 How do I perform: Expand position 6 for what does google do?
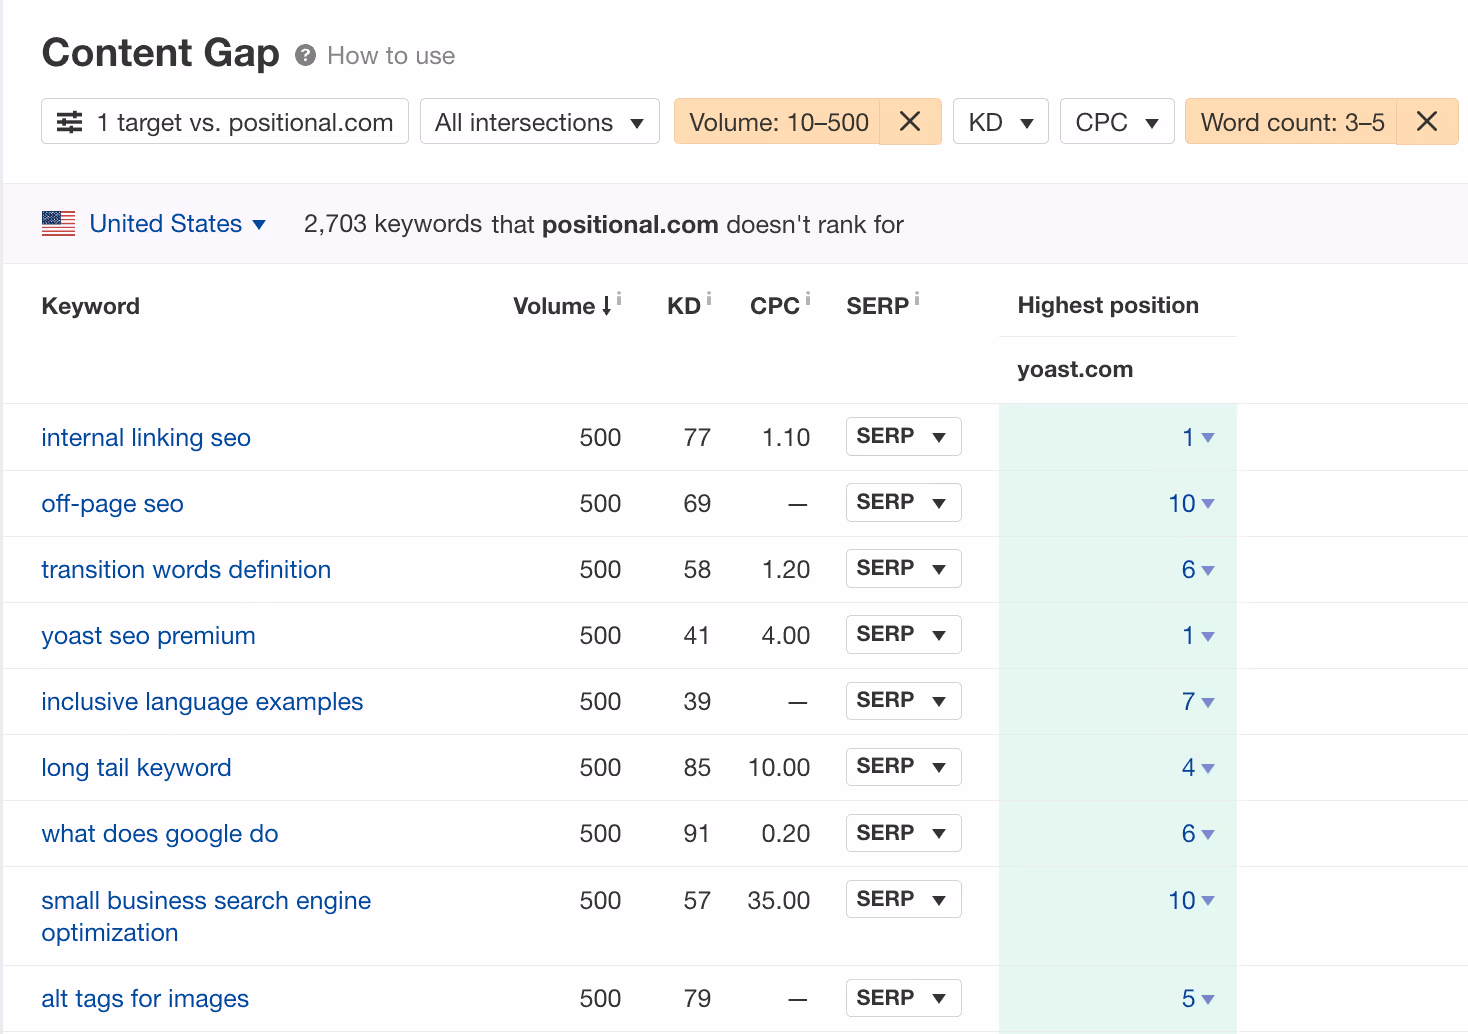tap(1198, 833)
